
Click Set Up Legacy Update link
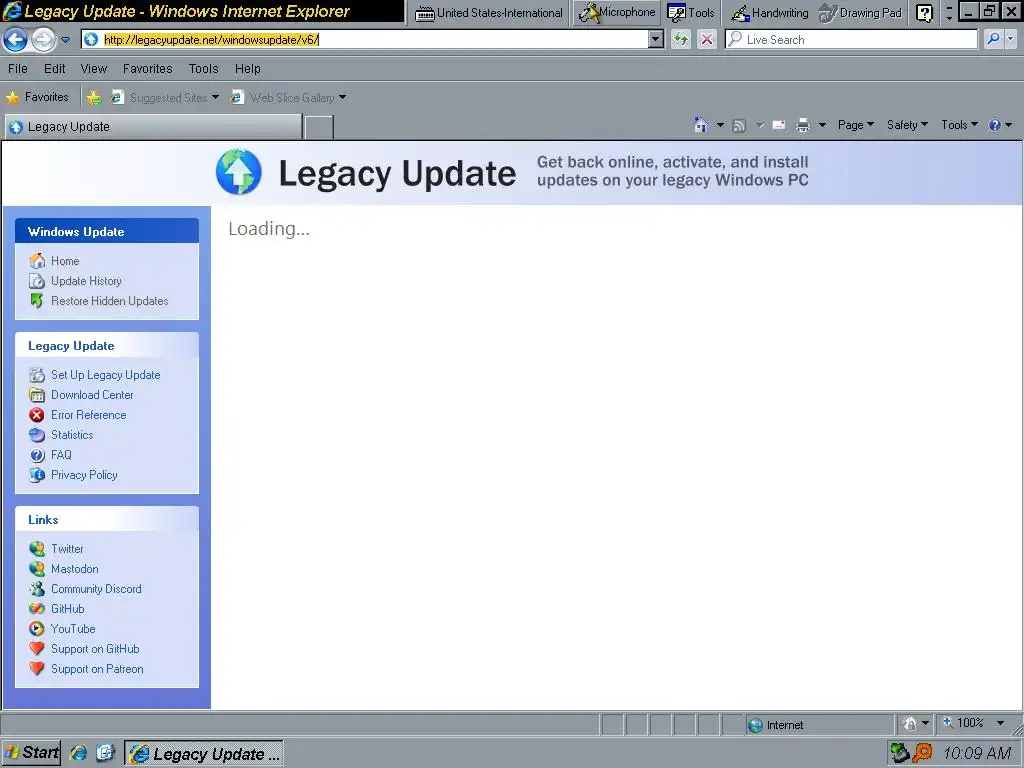106,375
